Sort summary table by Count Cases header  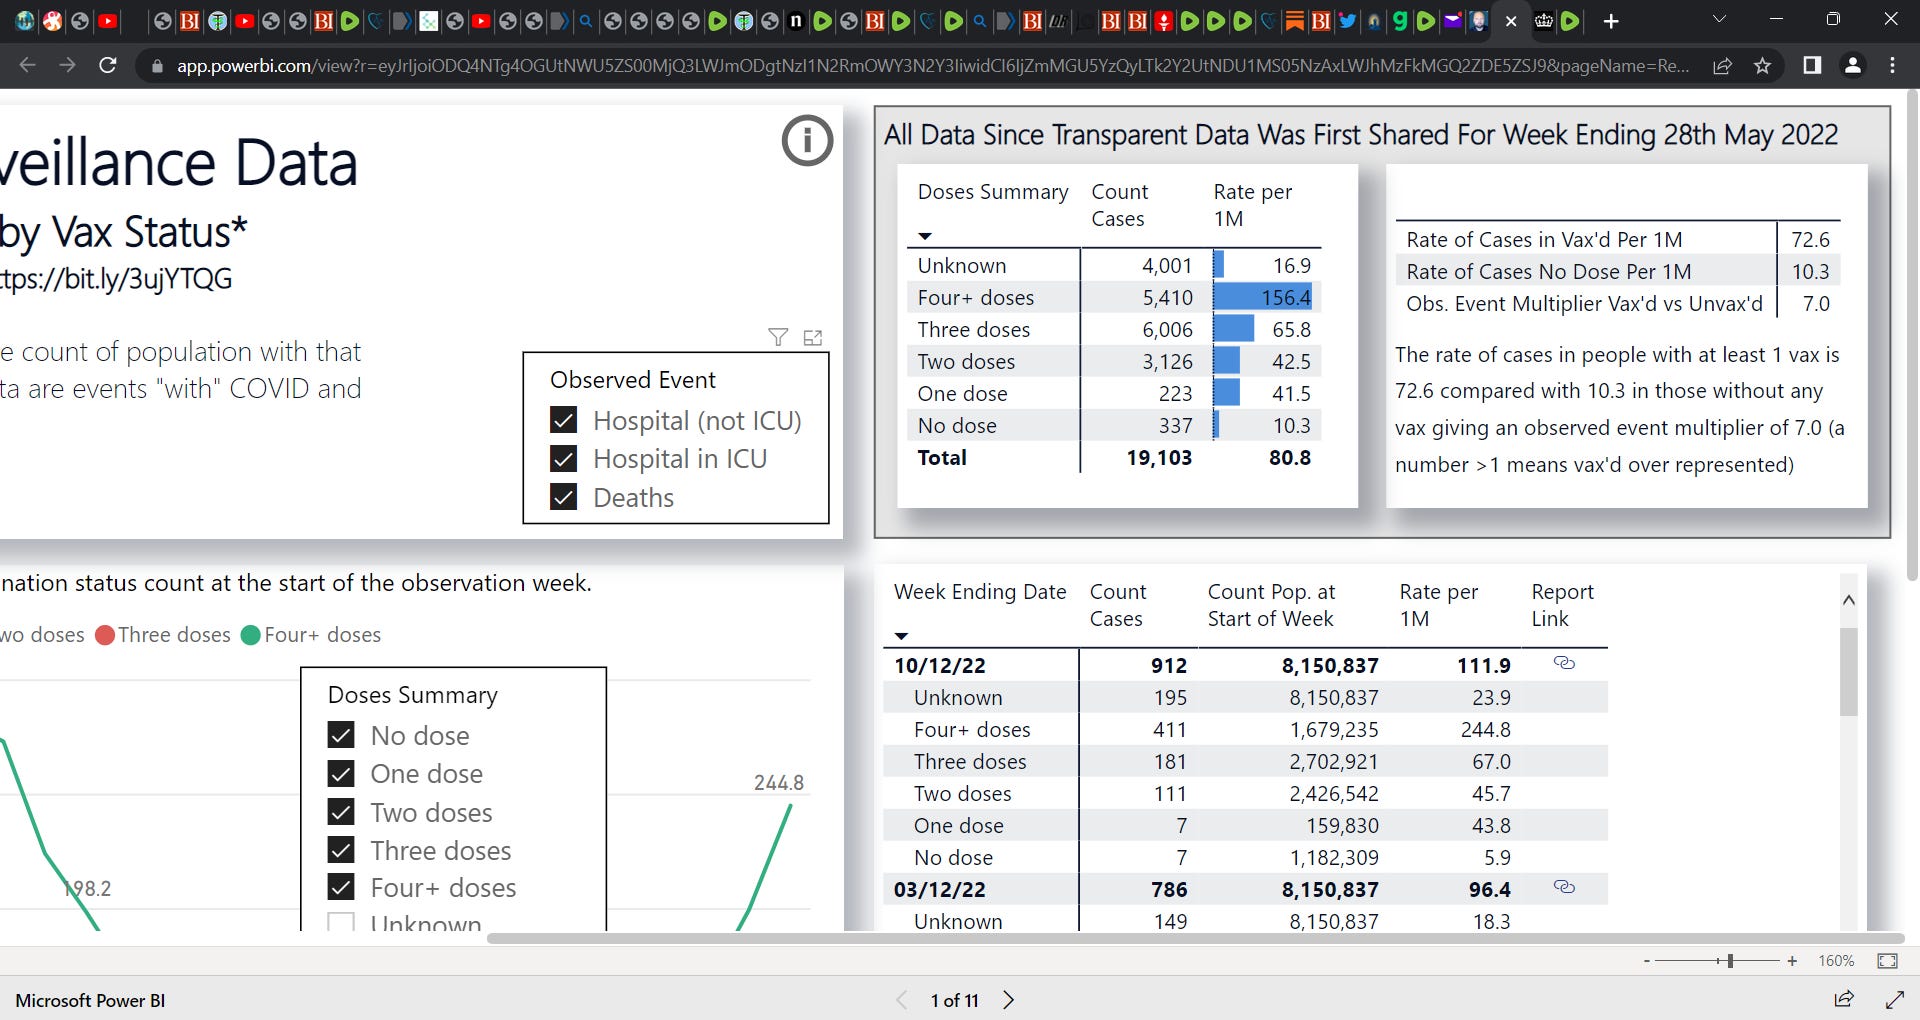click(x=1119, y=205)
